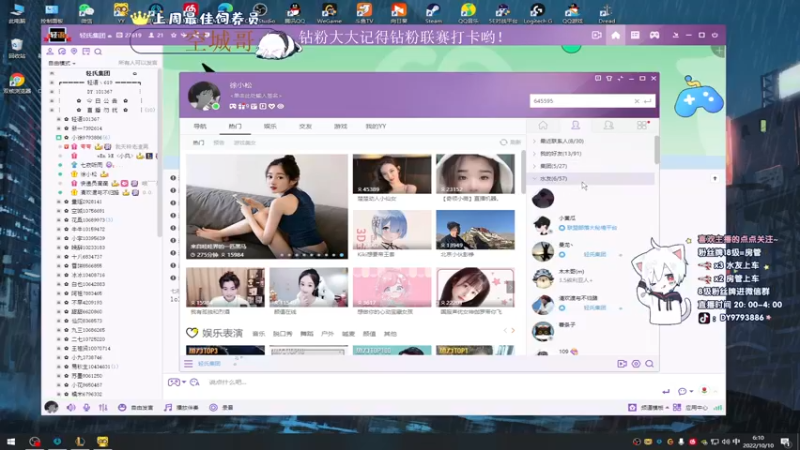This screenshot has width=800, height=450.
Task: Expand the channel template dropdown arrow
Action: (x=667, y=408)
